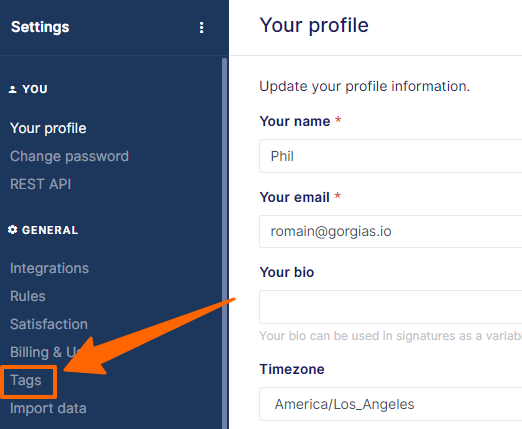
Task: Go to Change password
Action: [69, 156]
